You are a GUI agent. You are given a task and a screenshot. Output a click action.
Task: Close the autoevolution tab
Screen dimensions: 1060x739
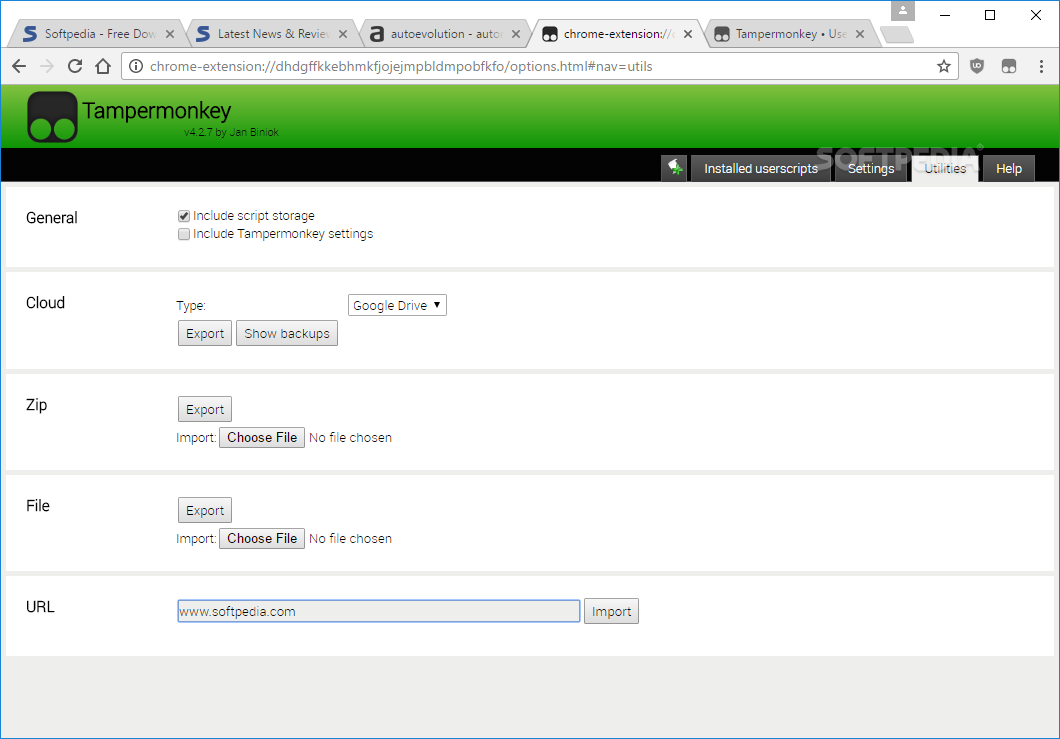point(516,34)
